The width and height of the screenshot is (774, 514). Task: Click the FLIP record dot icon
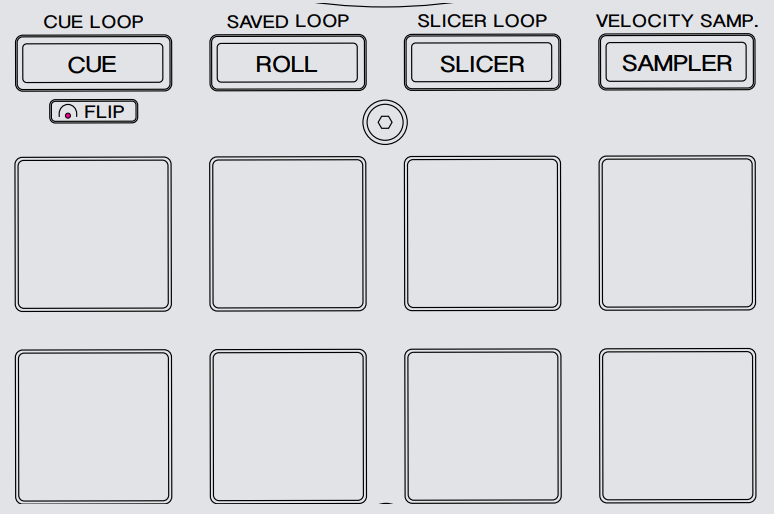click(68, 113)
